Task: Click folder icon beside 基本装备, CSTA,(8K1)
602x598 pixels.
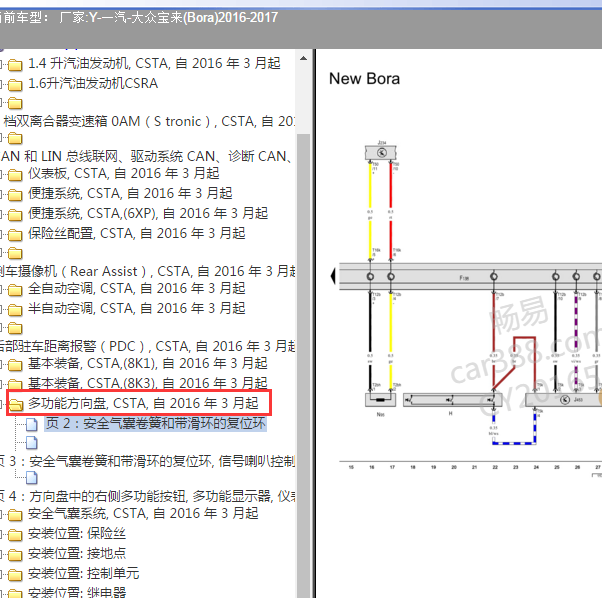Action: 15,365
